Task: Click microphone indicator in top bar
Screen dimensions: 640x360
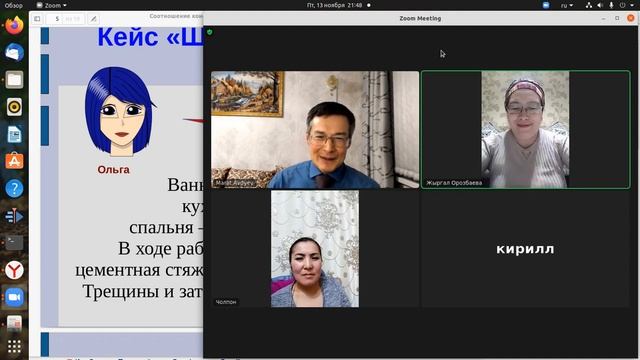Action: click(x=611, y=5)
